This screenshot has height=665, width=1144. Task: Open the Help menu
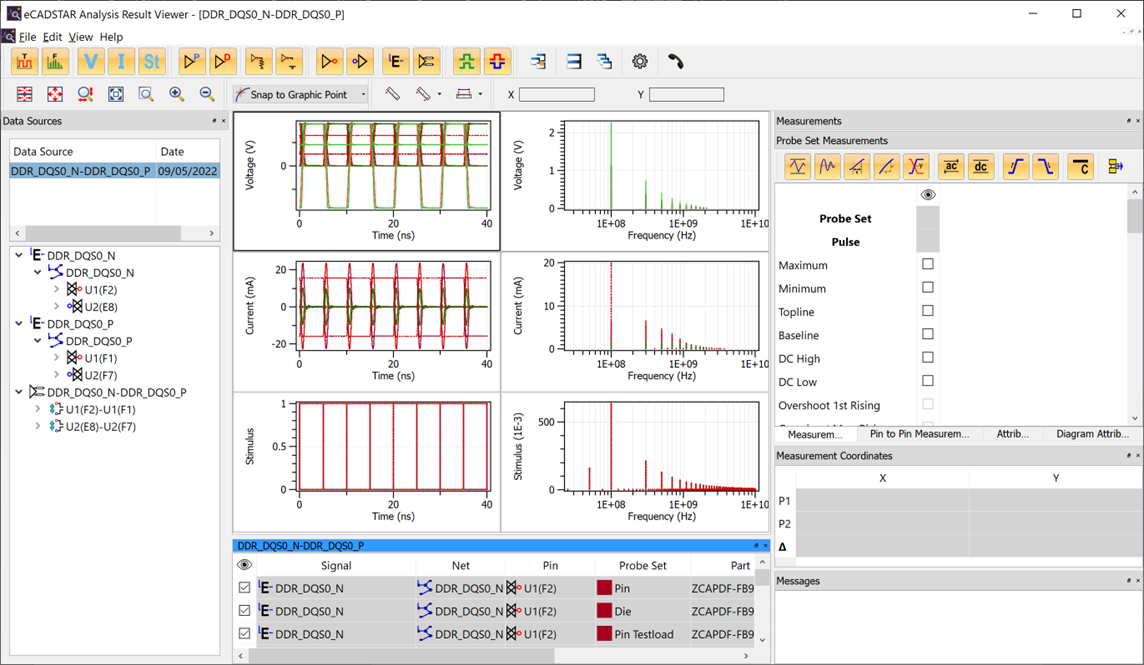(112, 37)
